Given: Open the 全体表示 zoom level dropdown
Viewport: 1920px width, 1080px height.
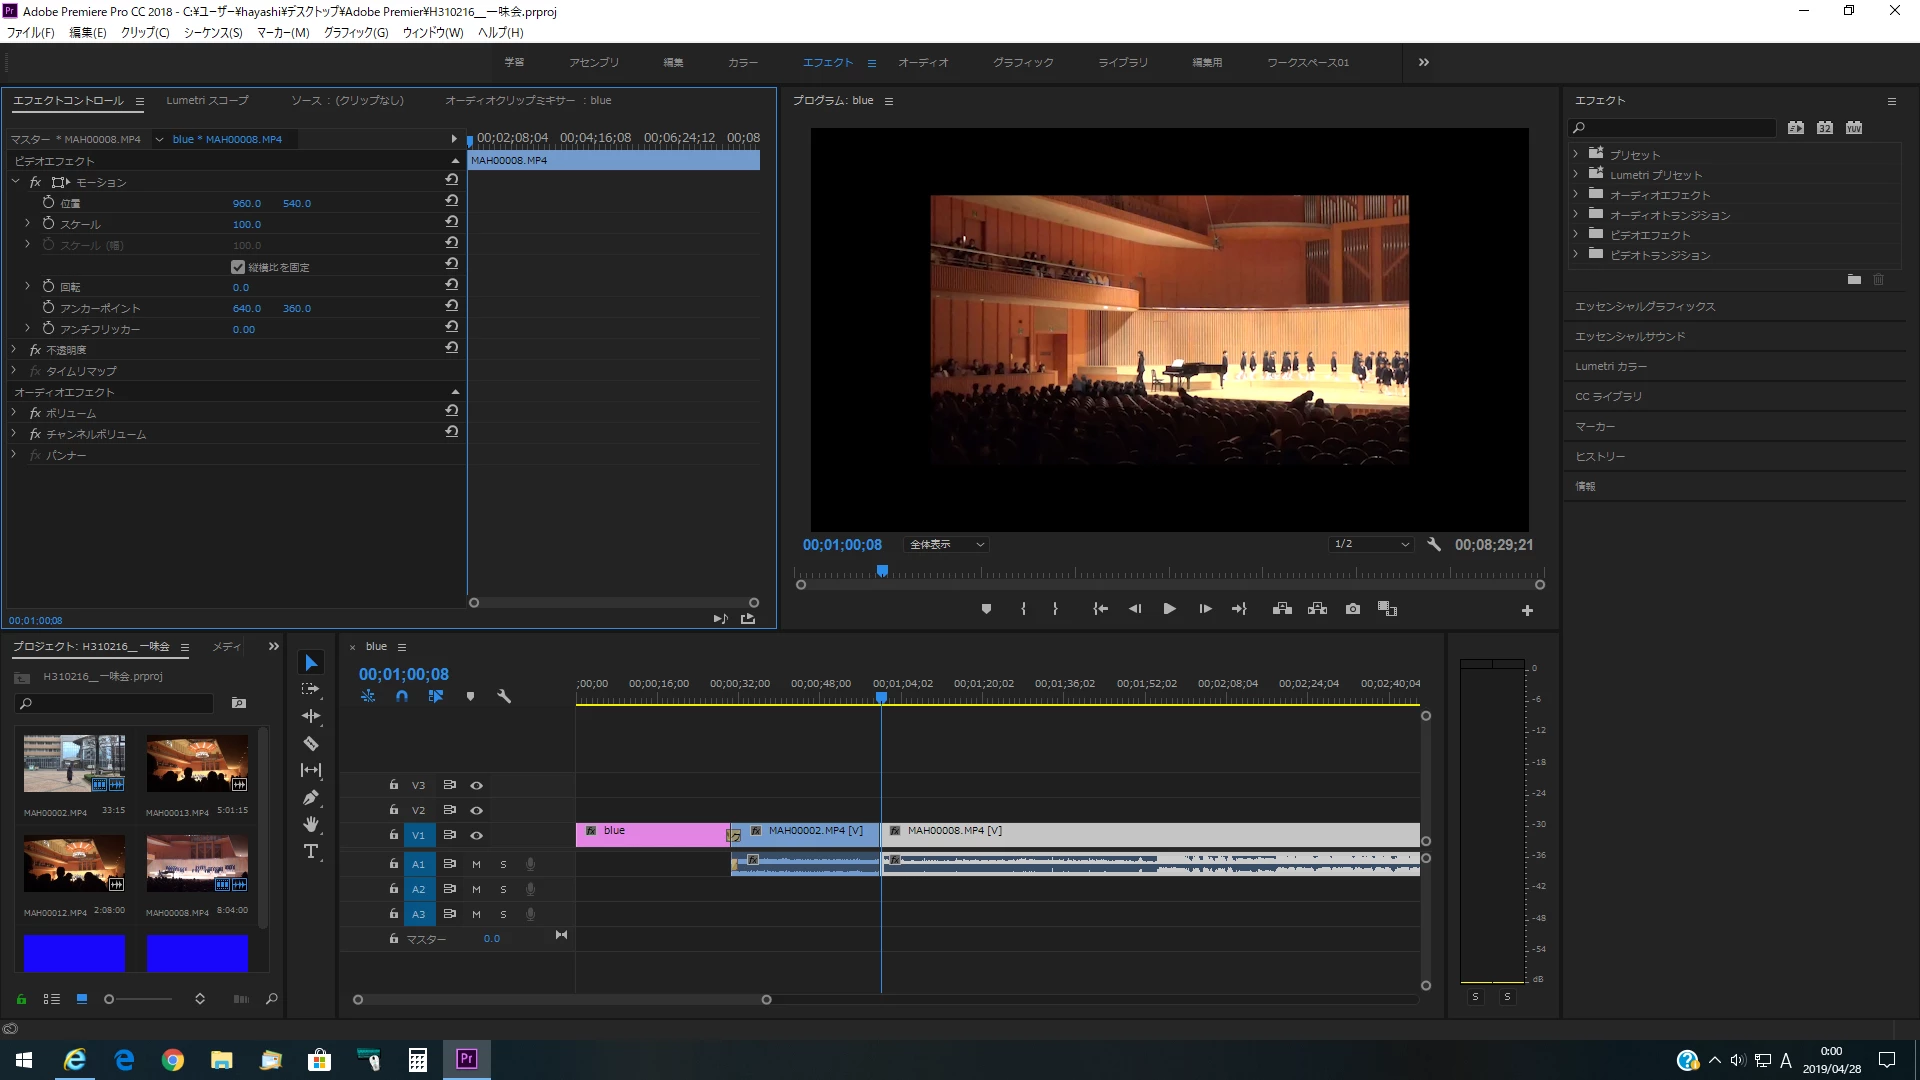Looking at the screenshot, I should [x=946, y=545].
